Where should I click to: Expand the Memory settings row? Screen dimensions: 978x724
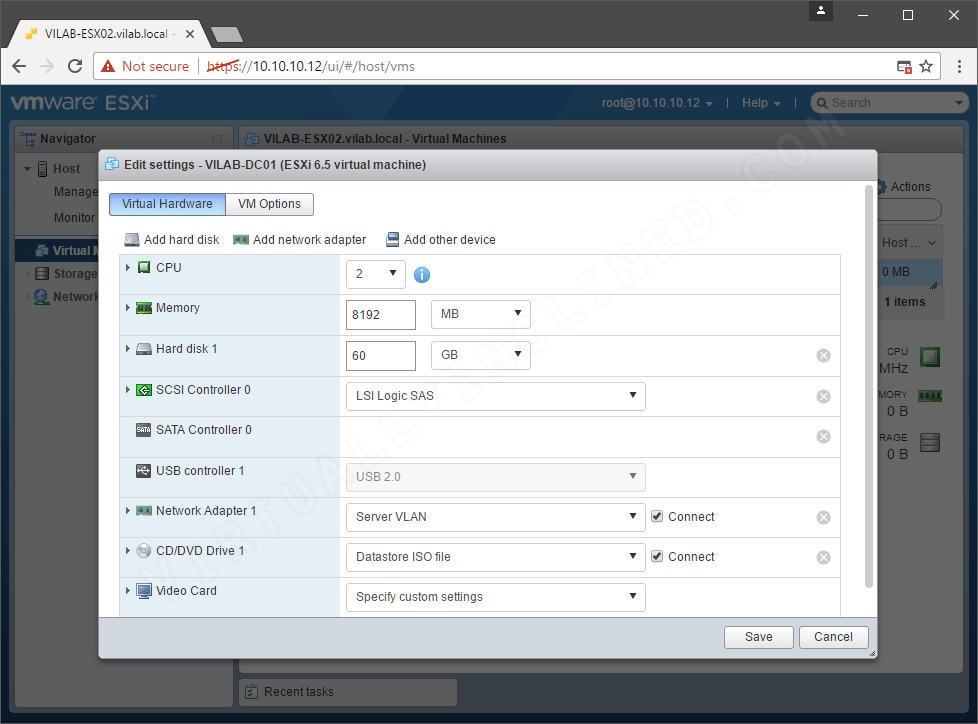tap(126, 307)
